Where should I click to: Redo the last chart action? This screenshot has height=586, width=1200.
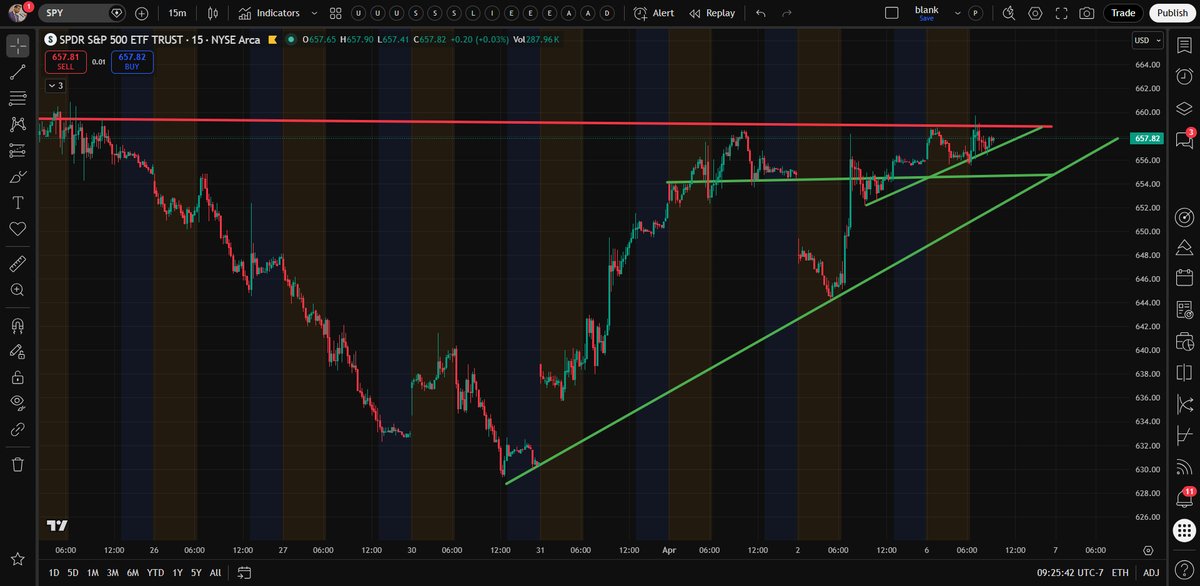tap(786, 13)
